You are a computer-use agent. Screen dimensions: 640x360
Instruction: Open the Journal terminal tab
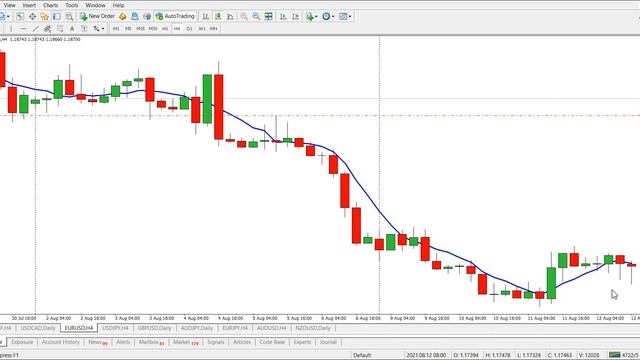point(328,342)
